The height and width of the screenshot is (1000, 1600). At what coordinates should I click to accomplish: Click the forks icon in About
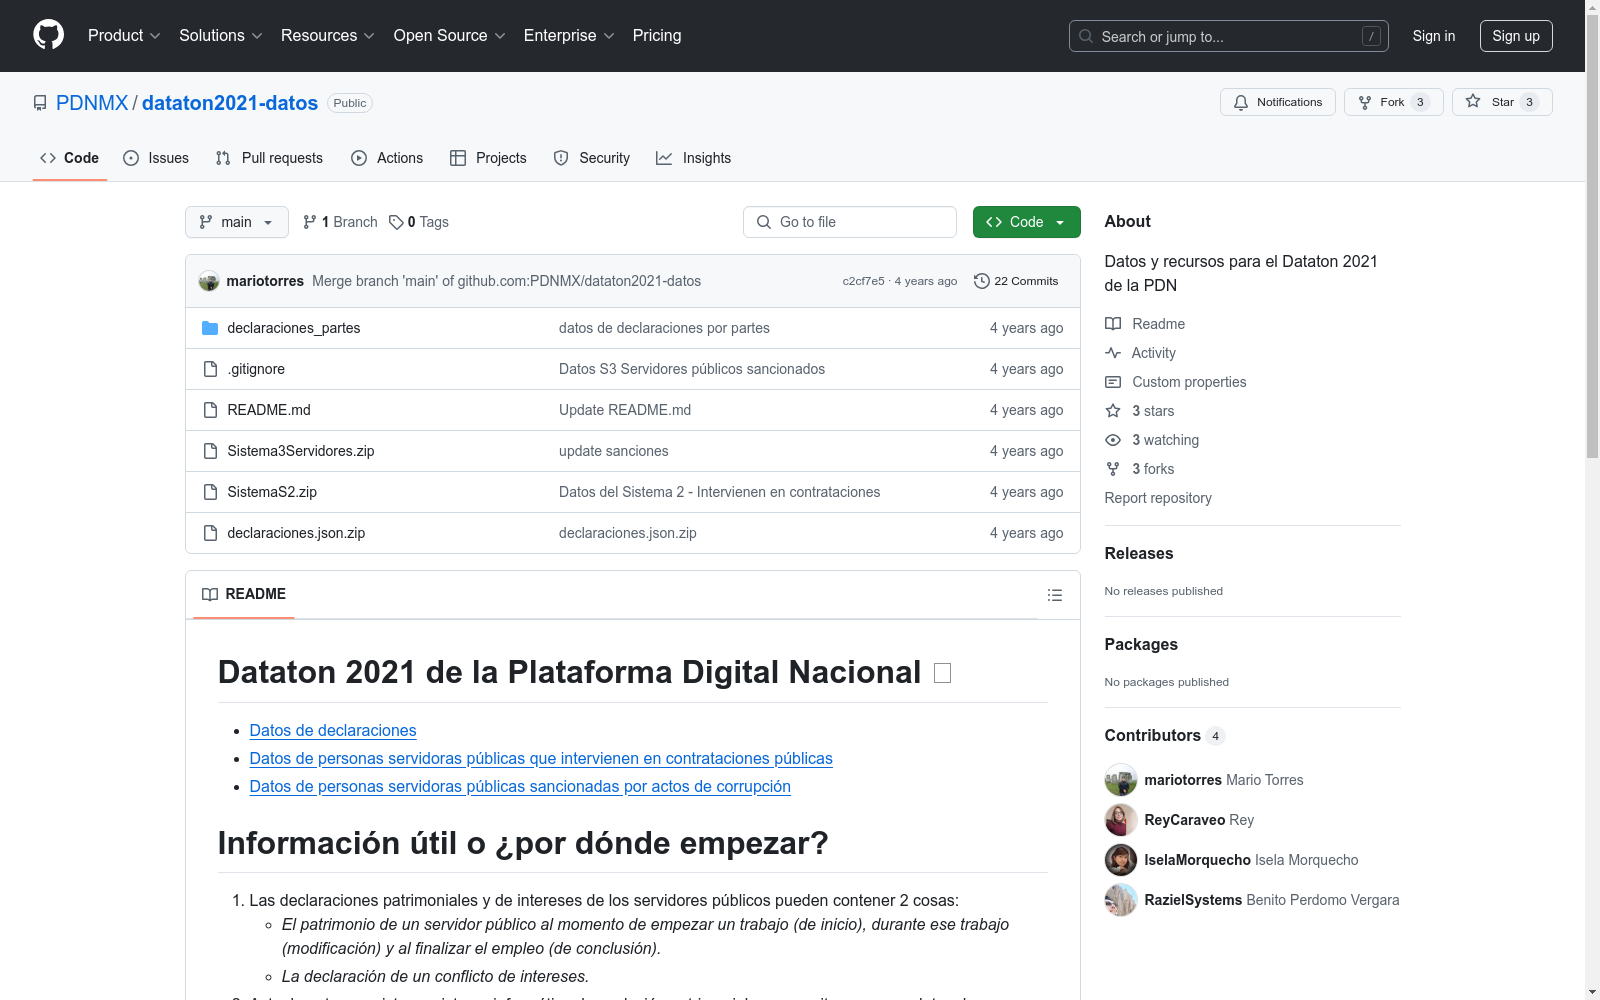click(x=1113, y=469)
